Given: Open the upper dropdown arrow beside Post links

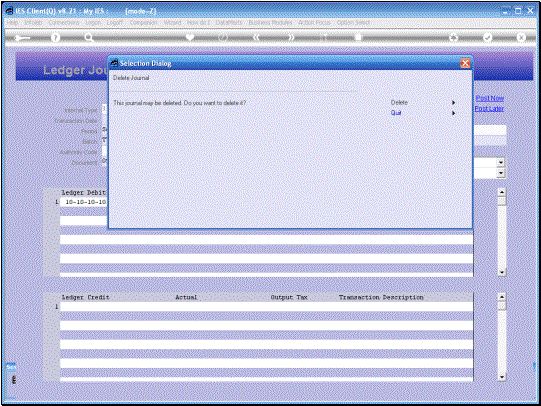Looking at the screenshot, I should point(501,162).
